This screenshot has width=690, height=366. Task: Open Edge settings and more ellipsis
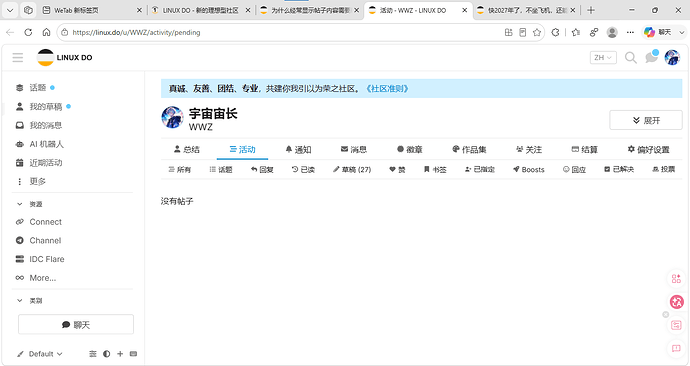point(630,32)
